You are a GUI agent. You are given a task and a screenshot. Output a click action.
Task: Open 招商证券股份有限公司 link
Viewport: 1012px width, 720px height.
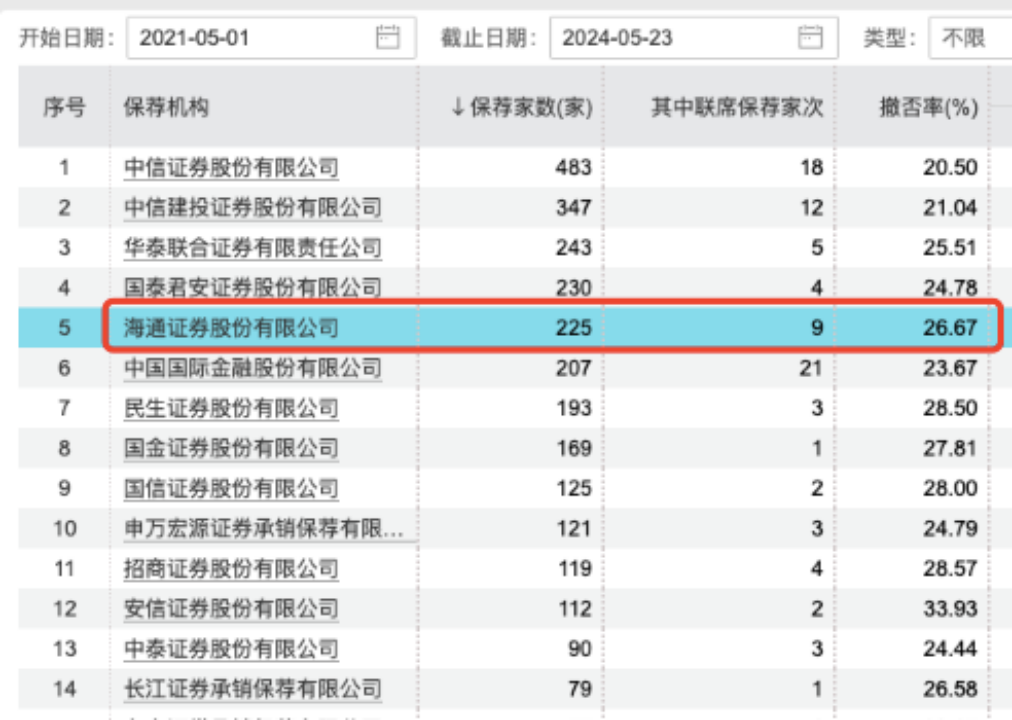click(231, 568)
